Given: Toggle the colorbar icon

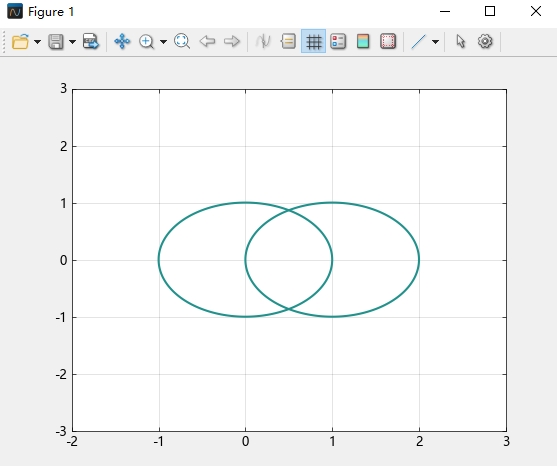Looking at the screenshot, I should tap(363, 42).
